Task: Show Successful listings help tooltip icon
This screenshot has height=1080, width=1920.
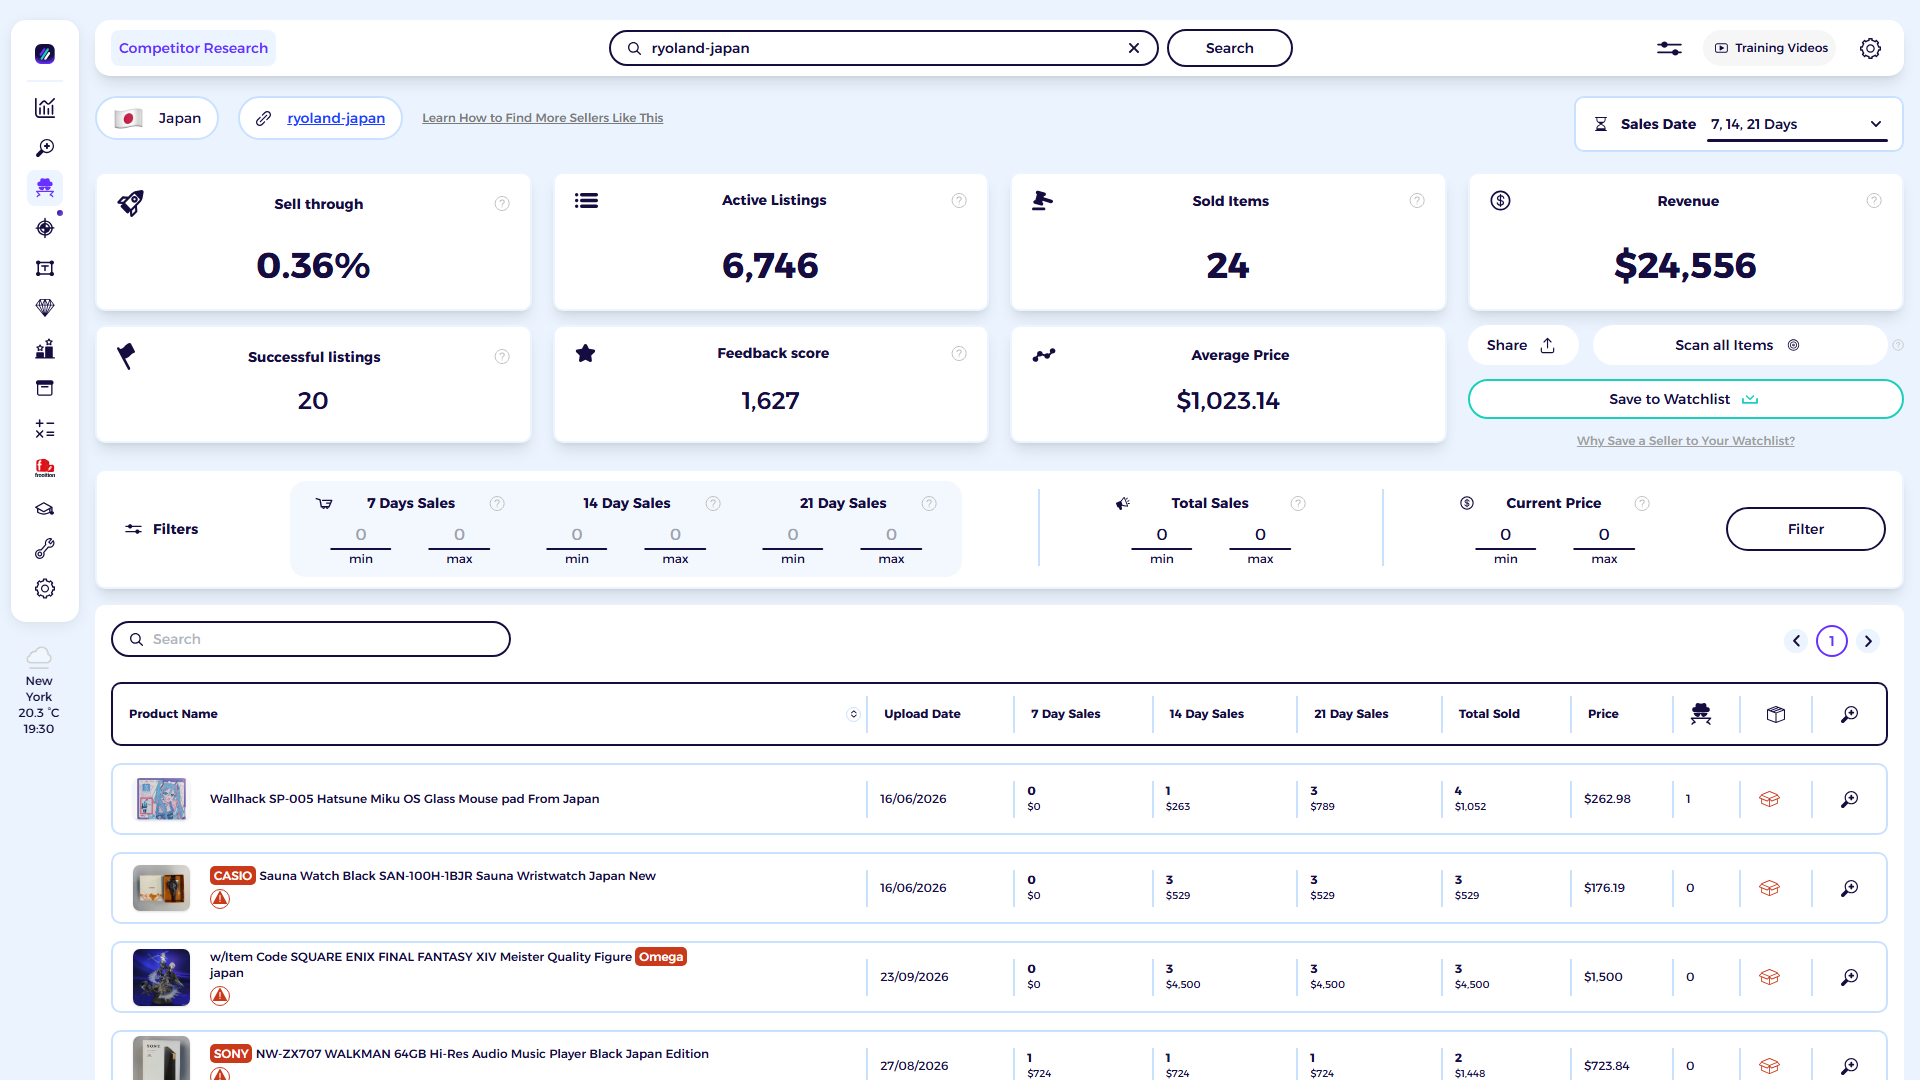Action: [502, 357]
